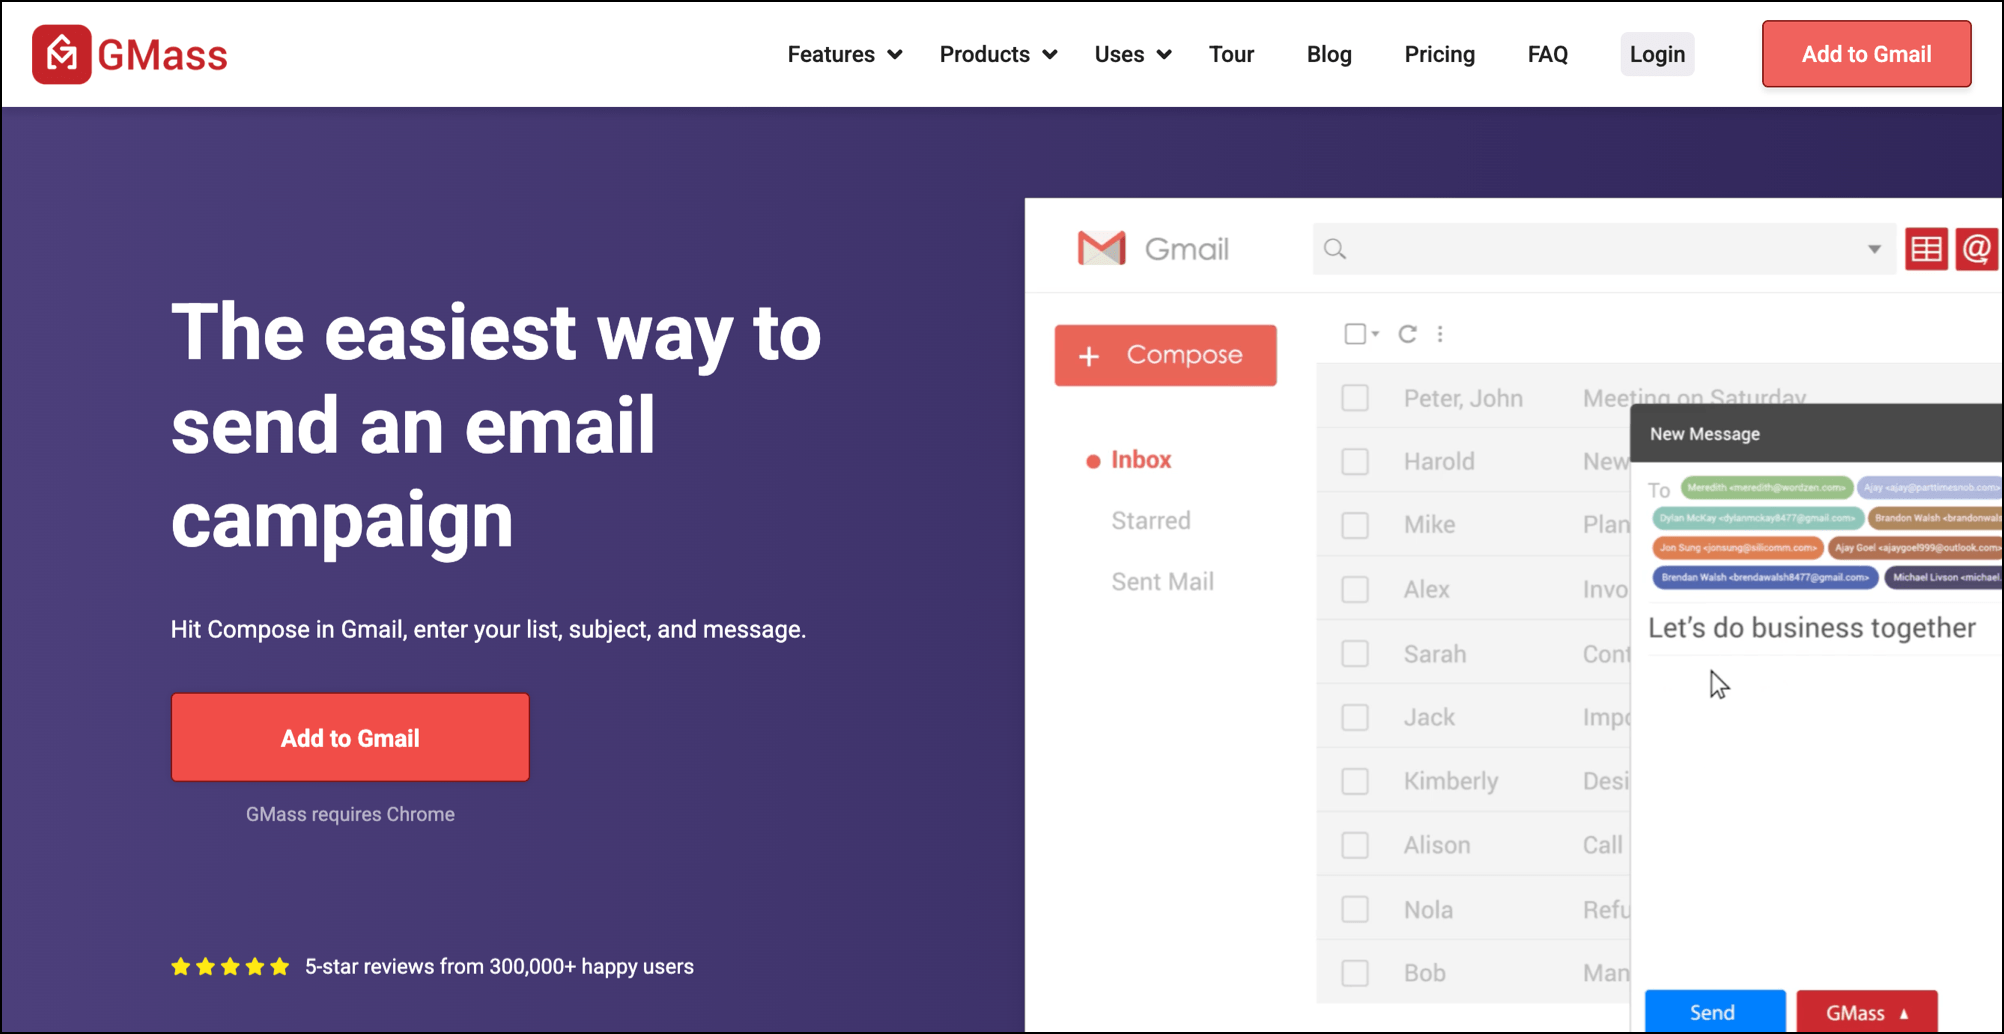Click the hero Add to Gmail button
Image resolution: width=2004 pixels, height=1034 pixels.
tap(350, 737)
